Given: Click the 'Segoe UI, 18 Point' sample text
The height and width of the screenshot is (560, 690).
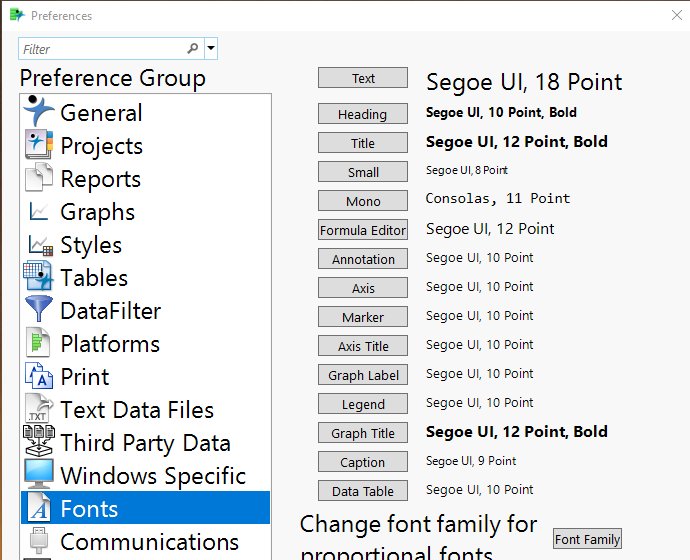Looking at the screenshot, I should coord(524,82).
